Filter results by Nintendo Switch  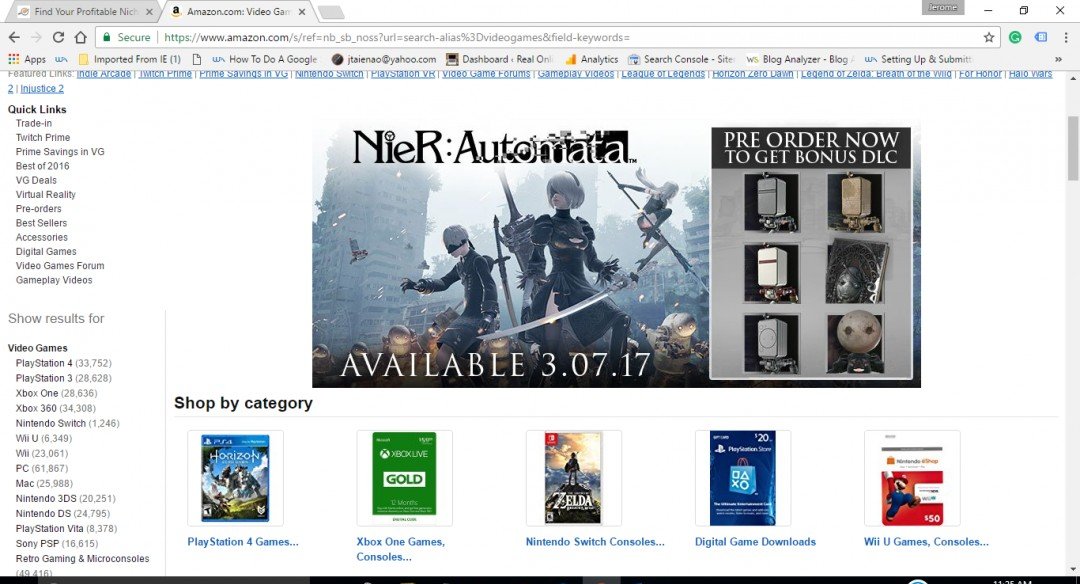(51, 424)
